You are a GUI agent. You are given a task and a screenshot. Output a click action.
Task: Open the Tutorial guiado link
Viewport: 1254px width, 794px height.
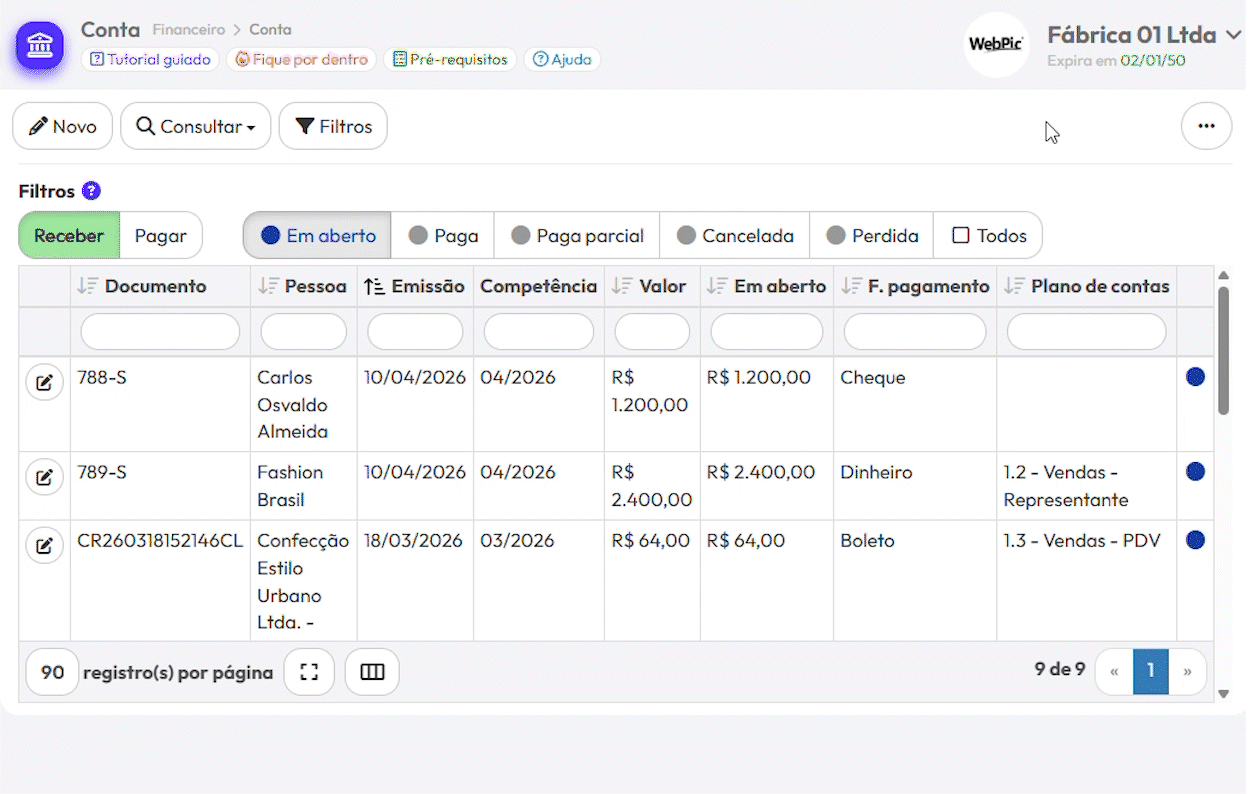click(150, 59)
